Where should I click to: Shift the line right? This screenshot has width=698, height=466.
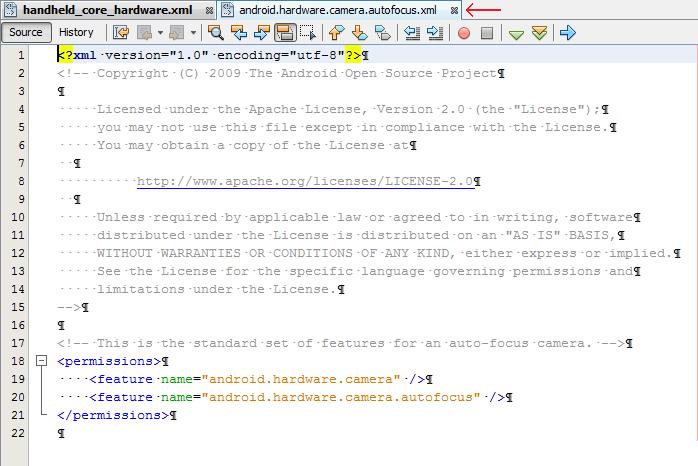(x=434, y=33)
